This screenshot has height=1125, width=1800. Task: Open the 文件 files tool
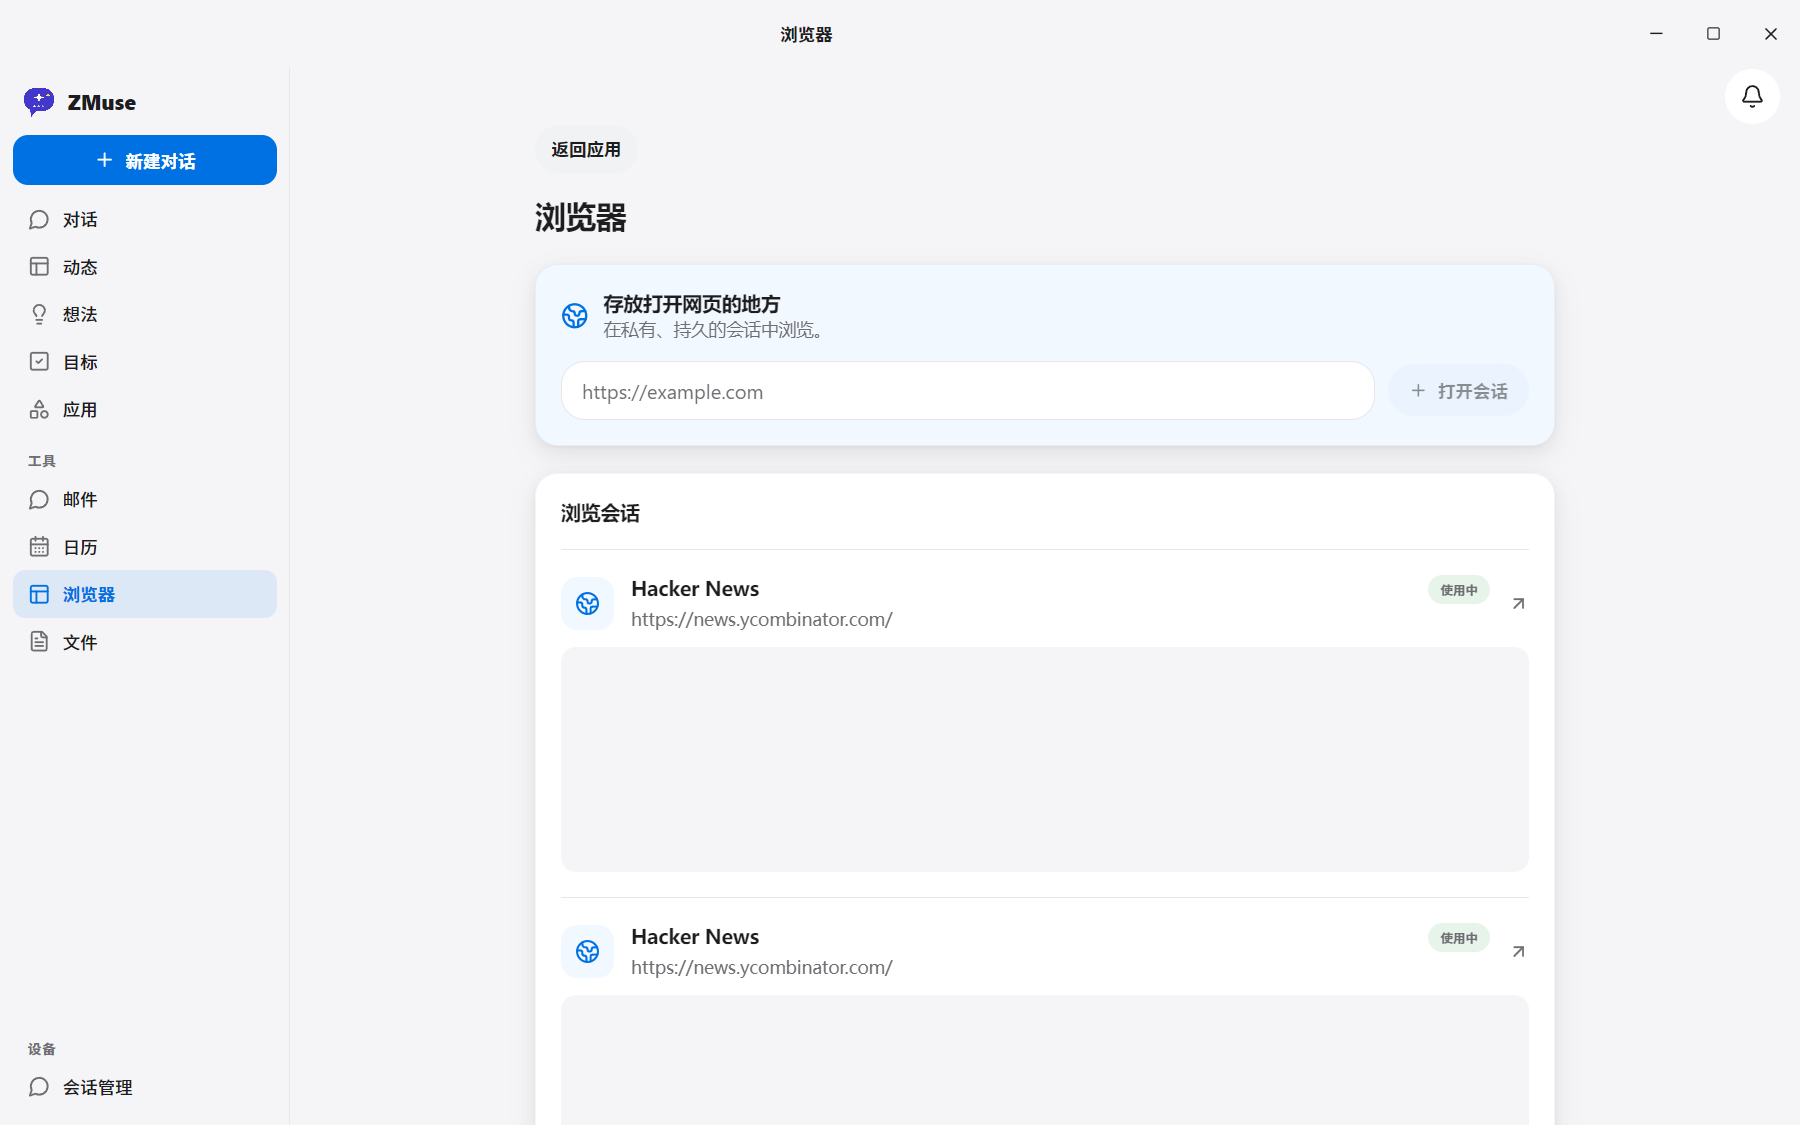coord(145,642)
